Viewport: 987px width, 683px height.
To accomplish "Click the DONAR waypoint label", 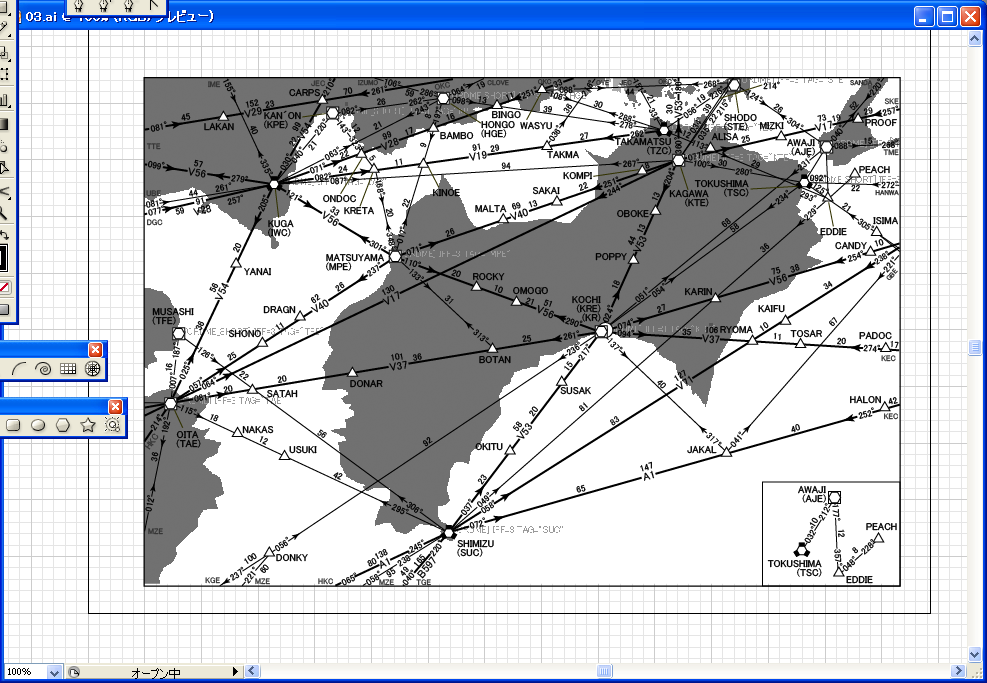I will tap(366, 384).
